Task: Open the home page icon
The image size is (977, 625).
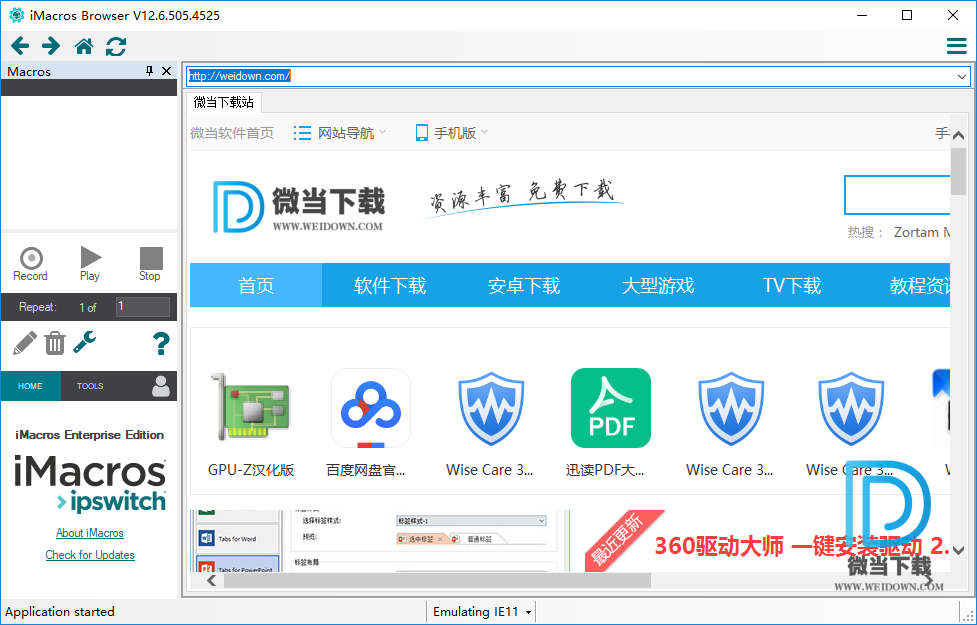Action: (84, 46)
